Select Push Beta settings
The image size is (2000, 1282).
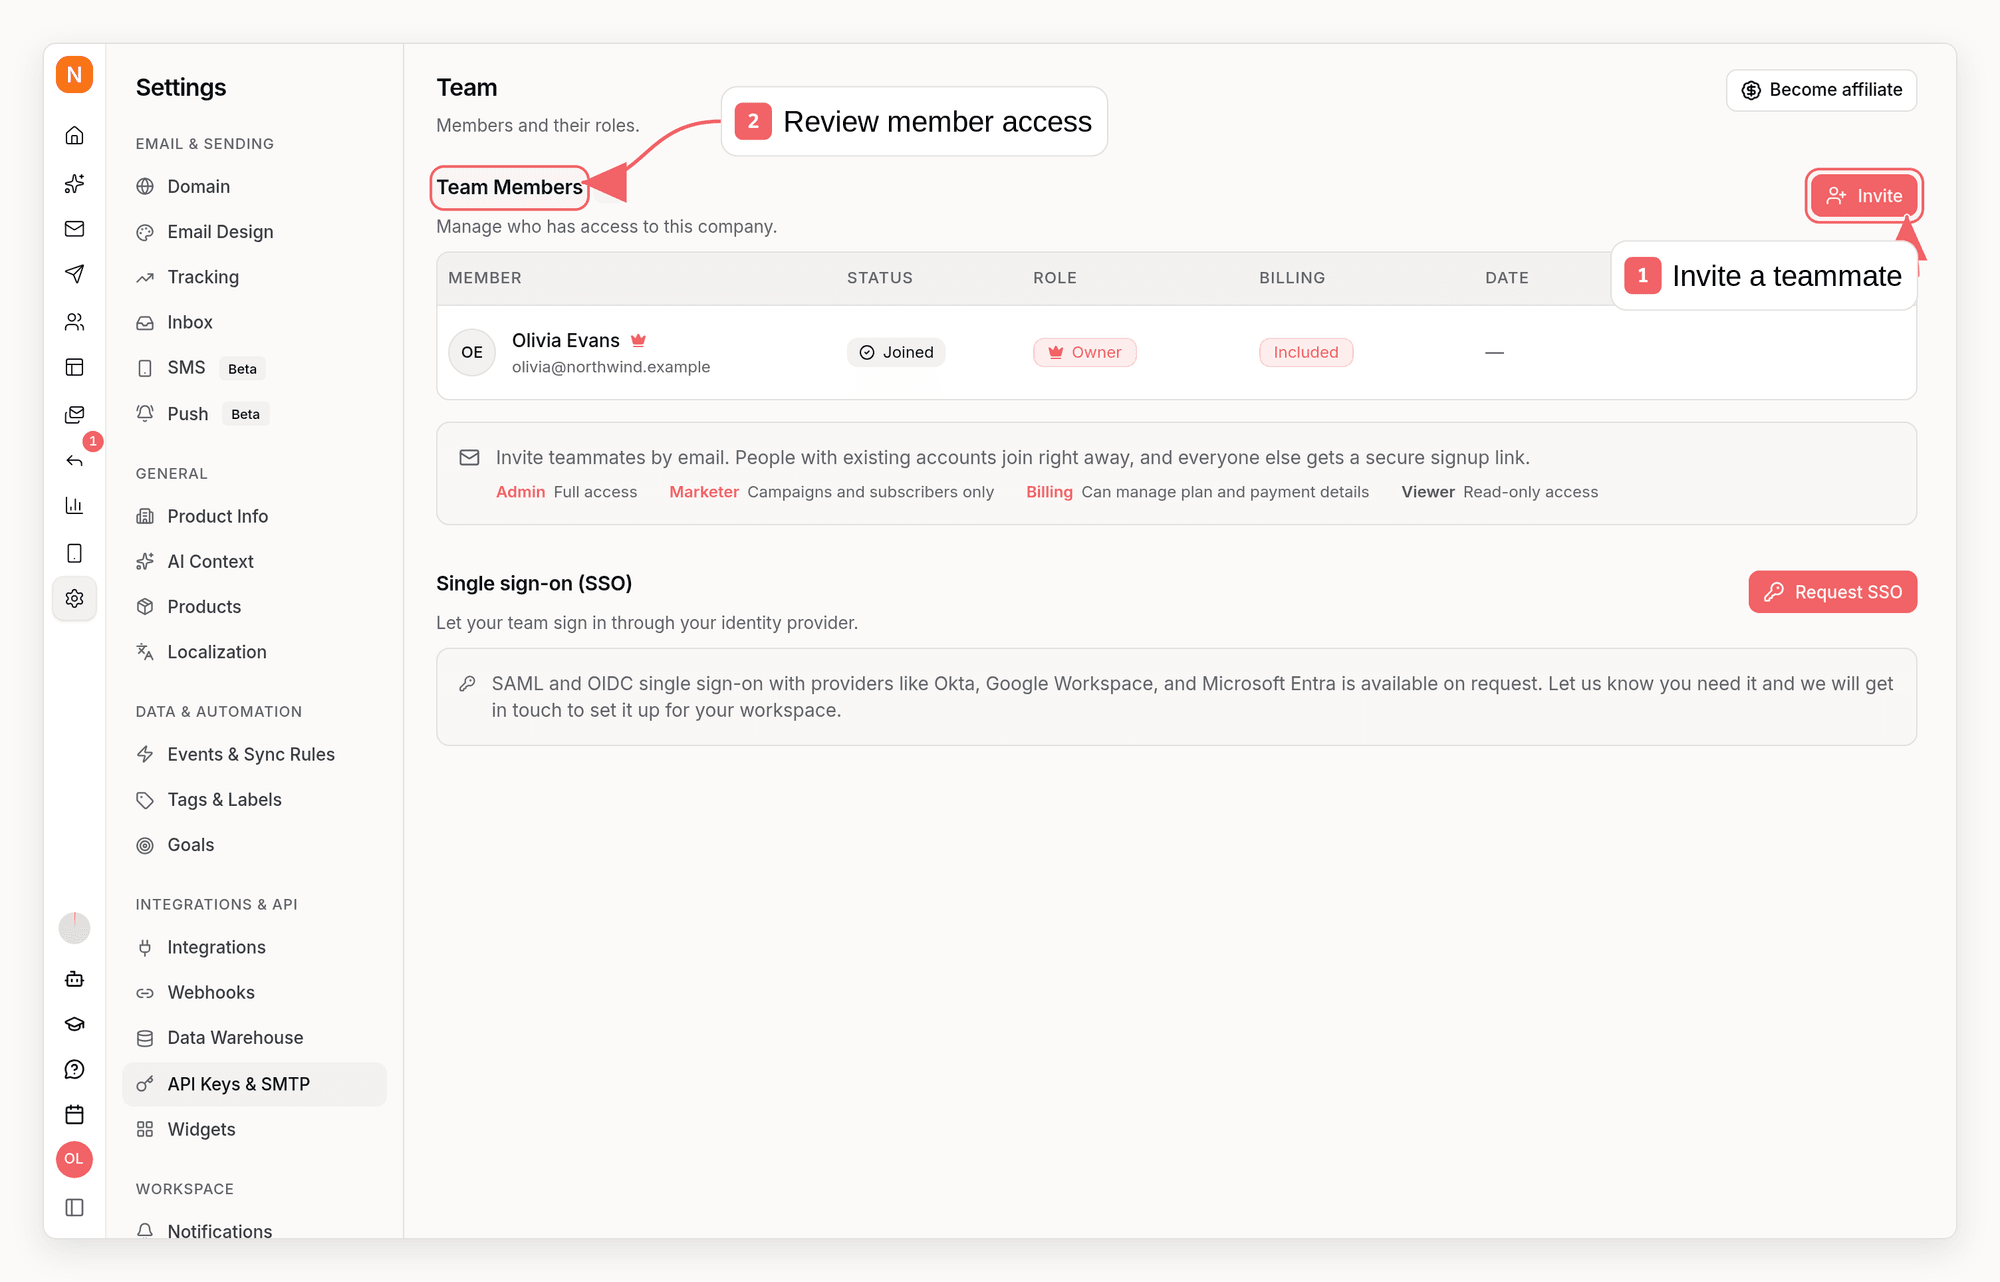coord(254,414)
